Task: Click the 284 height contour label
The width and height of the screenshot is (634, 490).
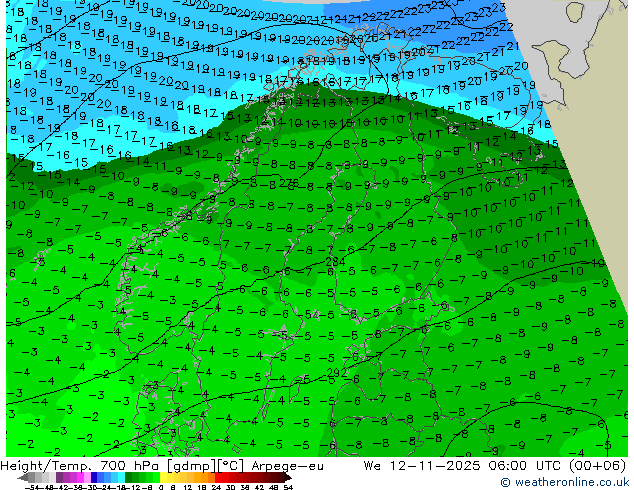Action: click(x=335, y=262)
